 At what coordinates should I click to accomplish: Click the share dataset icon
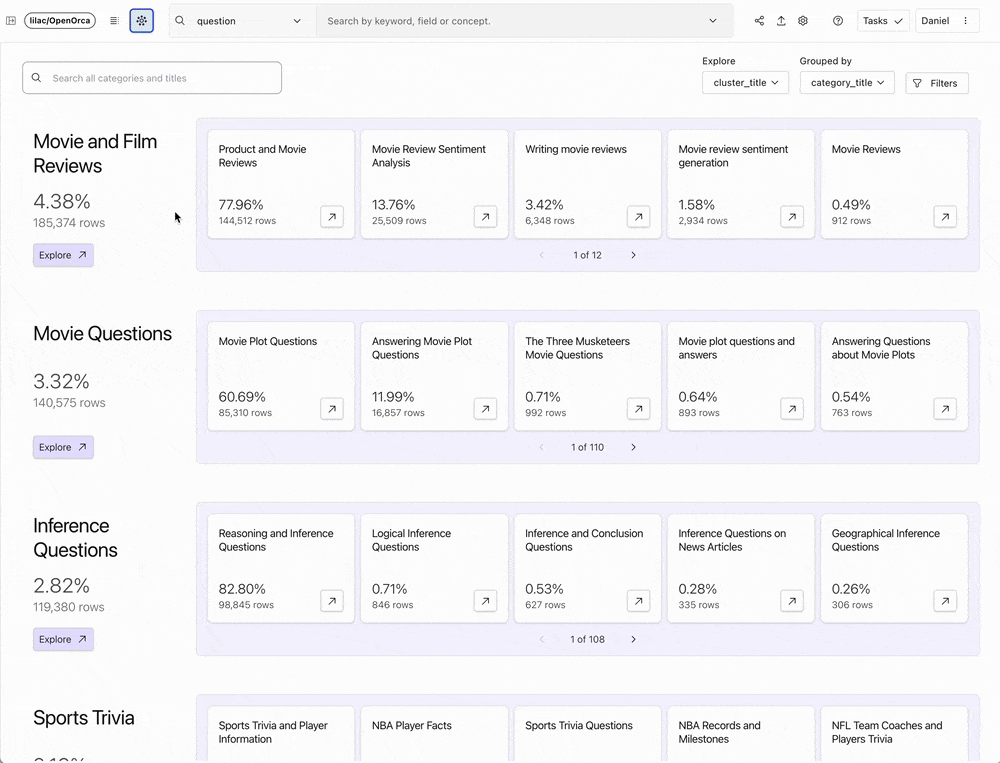[x=759, y=21]
